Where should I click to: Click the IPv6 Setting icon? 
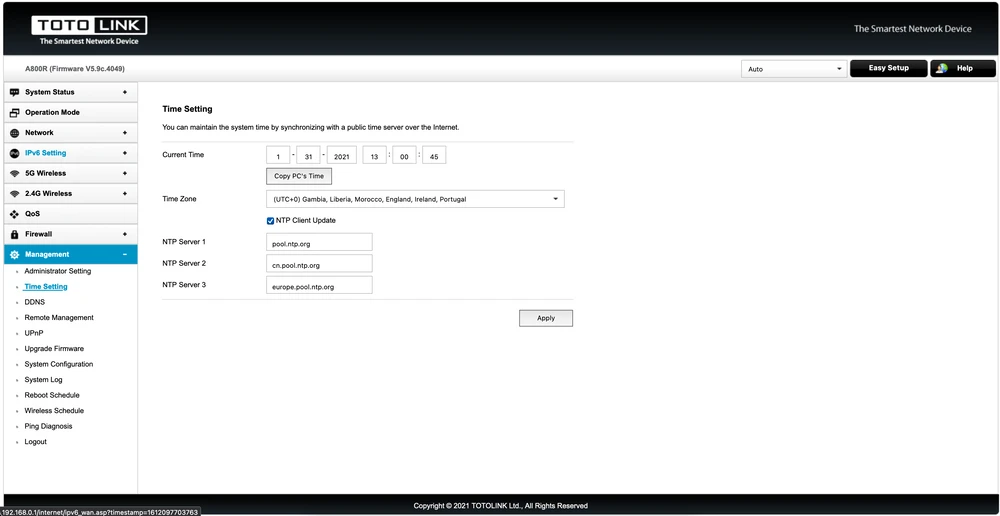tap(14, 153)
